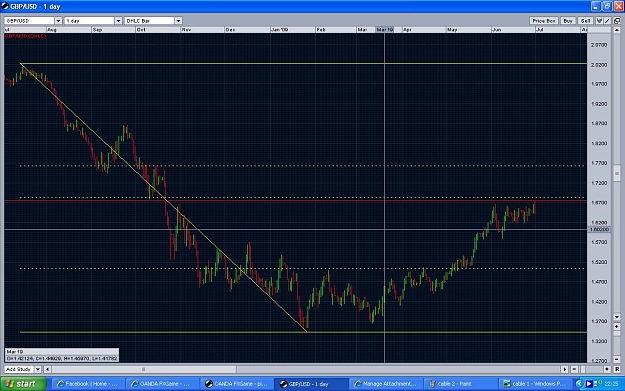This screenshot has height=391, width=625.
Task: Click the horizontal zoom minus button
Action: click(x=574, y=369)
